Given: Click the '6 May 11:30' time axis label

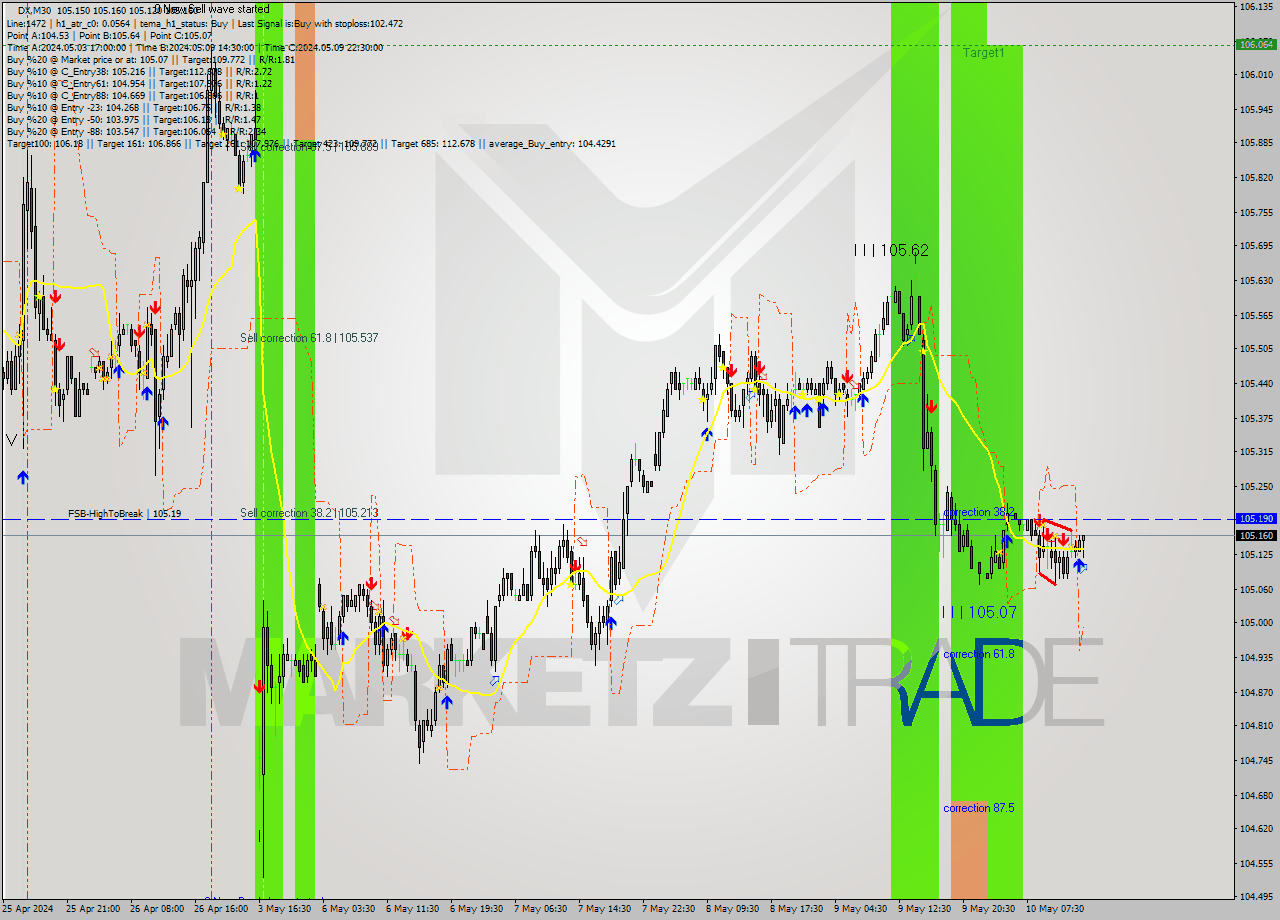Looking at the screenshot, I should 413,909.
